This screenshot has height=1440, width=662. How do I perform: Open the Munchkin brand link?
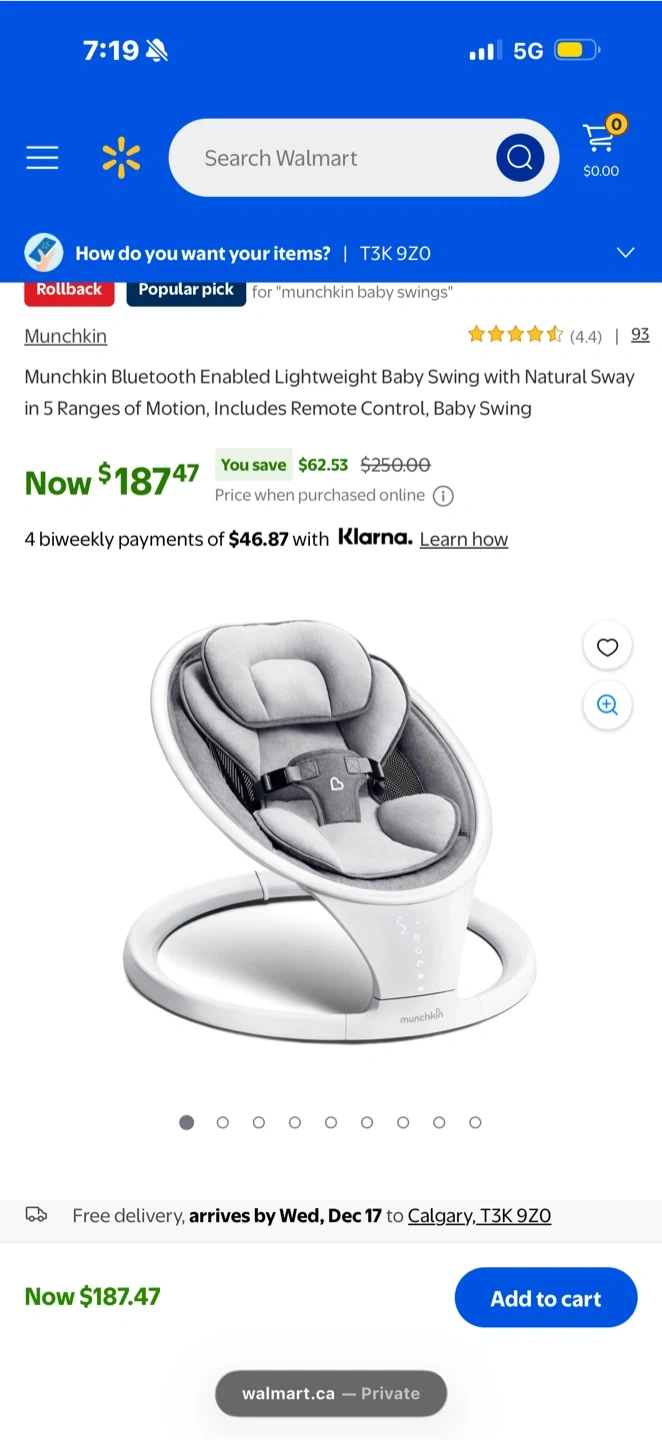click(66, 336)
